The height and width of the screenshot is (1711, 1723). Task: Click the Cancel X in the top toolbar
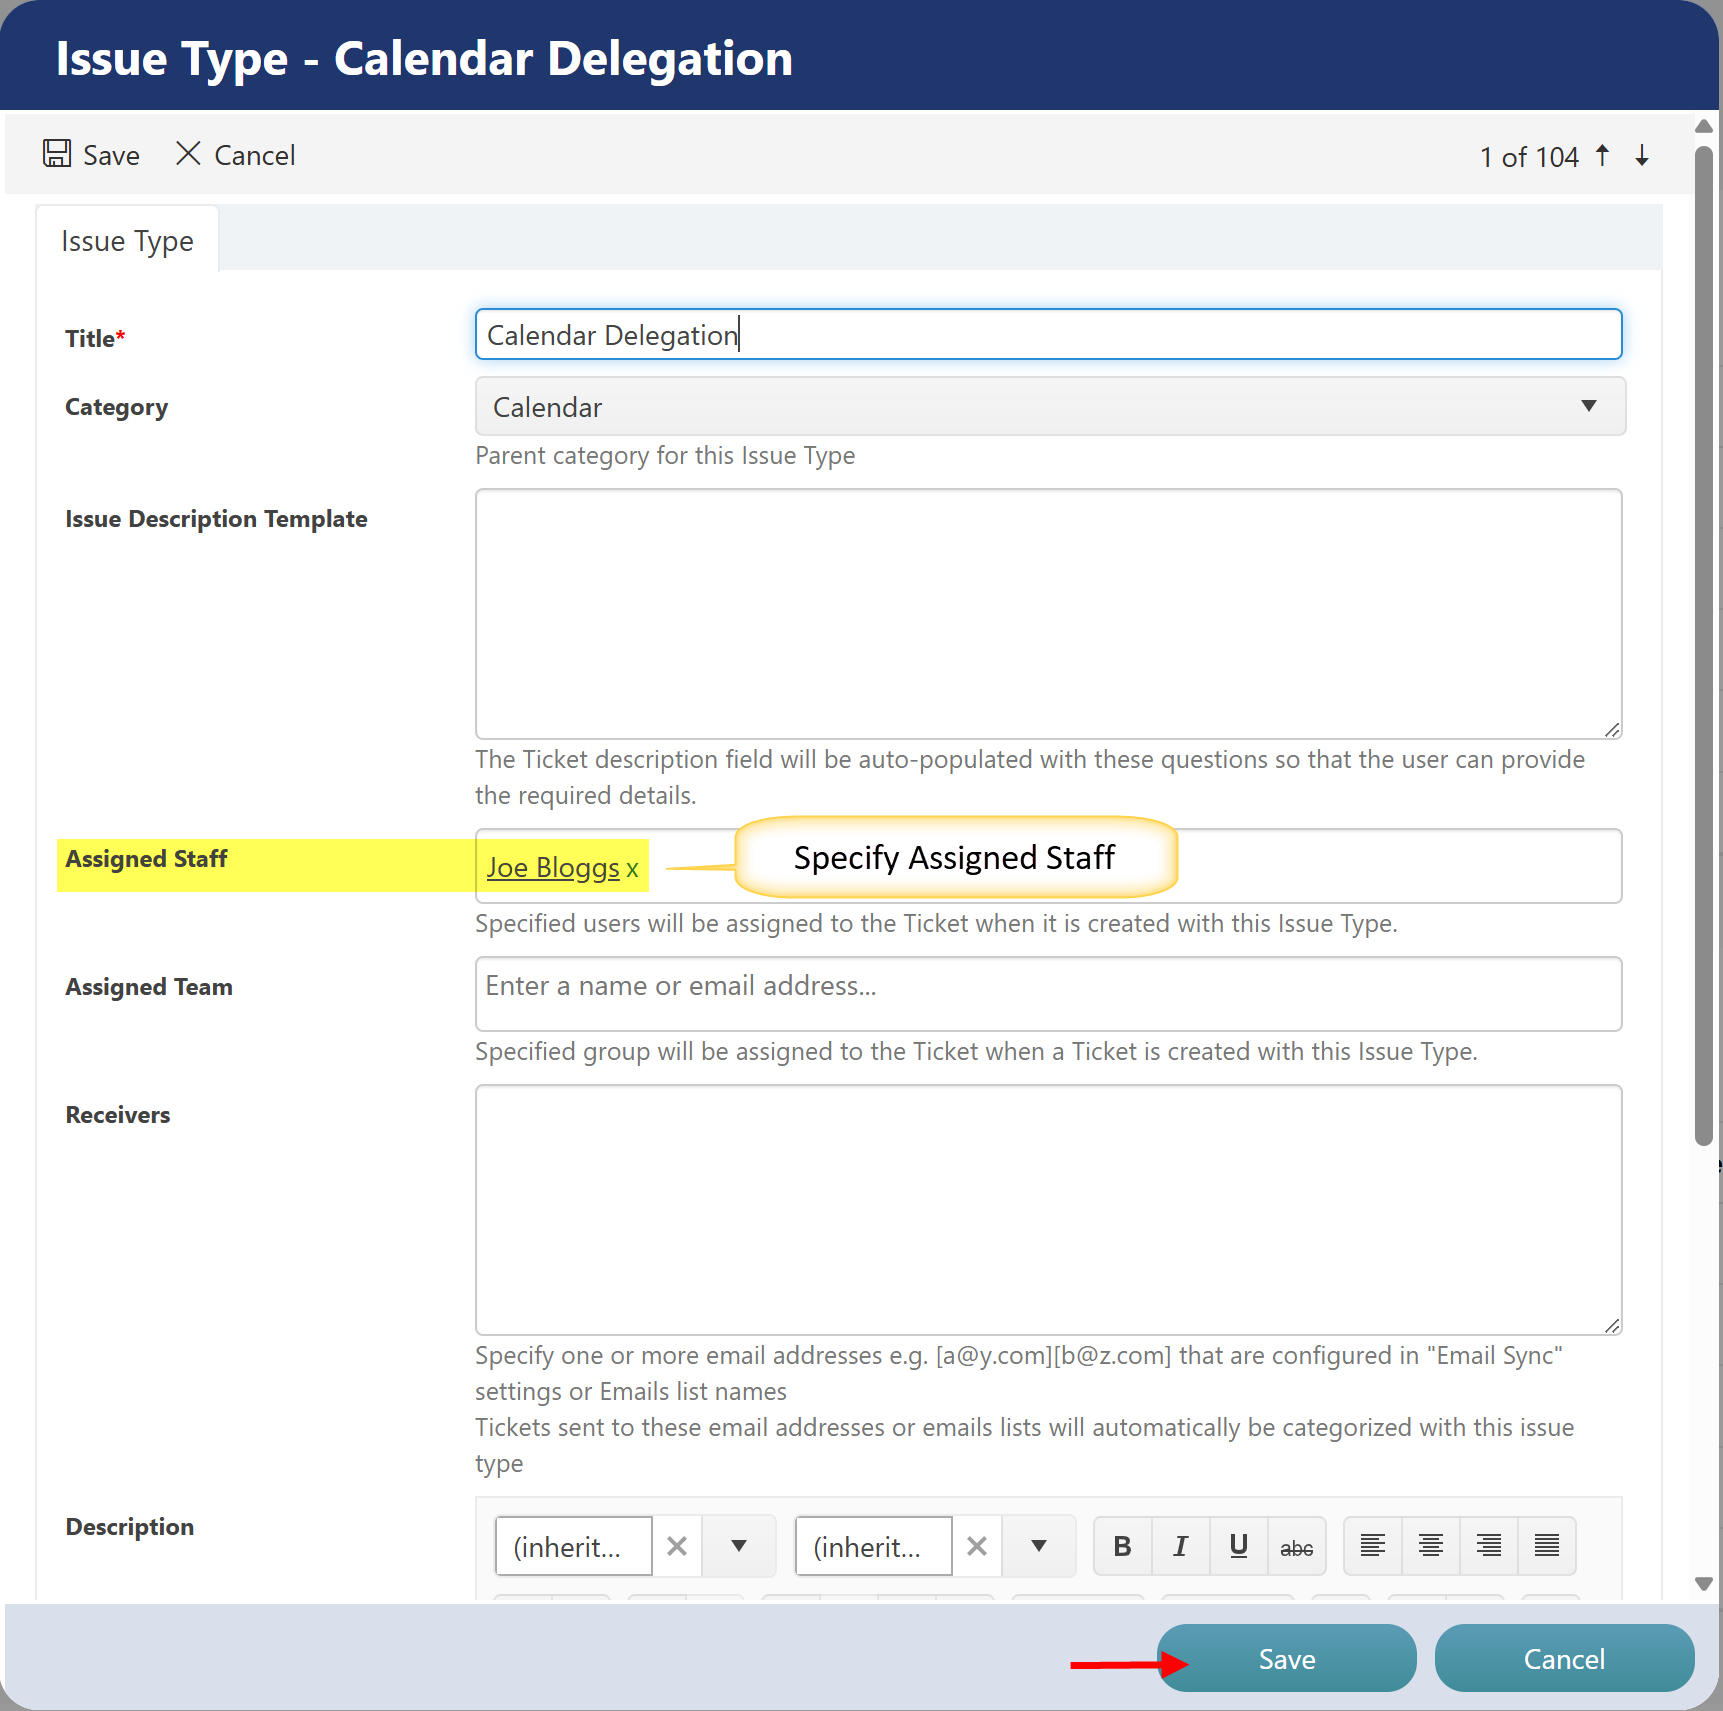(188, 154)
